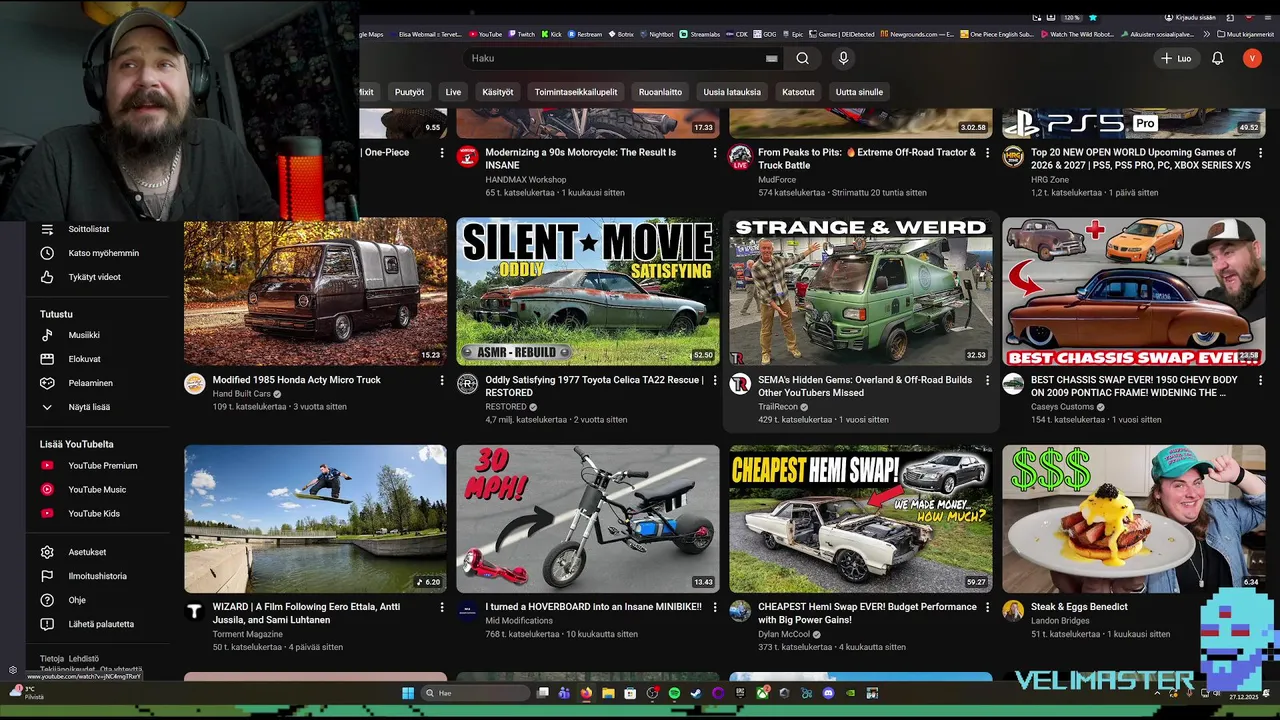
Task: Open the Steak & Eggs Benedict thumbnail
Action: 1133,519
